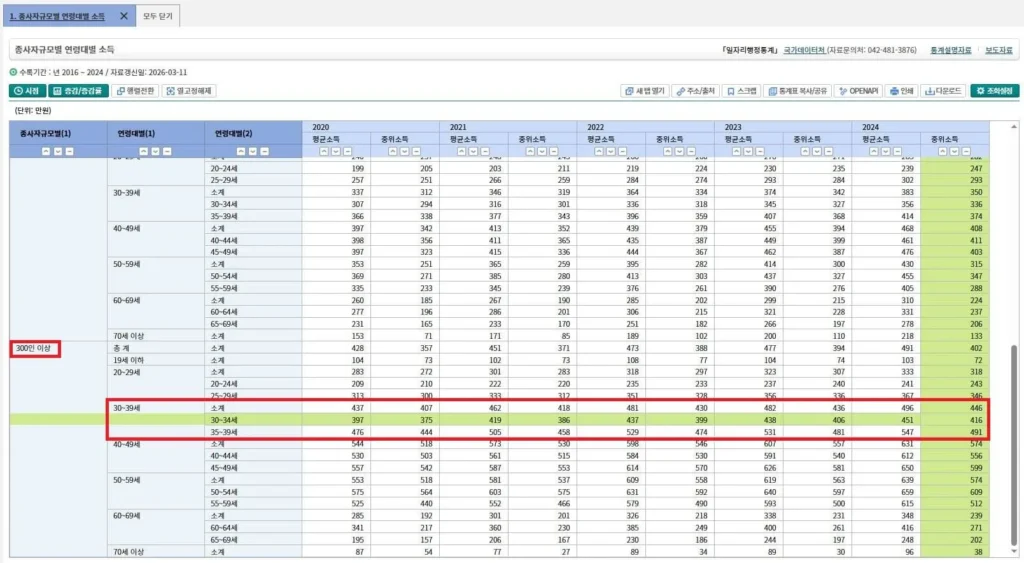
Task: Open table in new tab (새탭열기)
Action: point(645,91)
